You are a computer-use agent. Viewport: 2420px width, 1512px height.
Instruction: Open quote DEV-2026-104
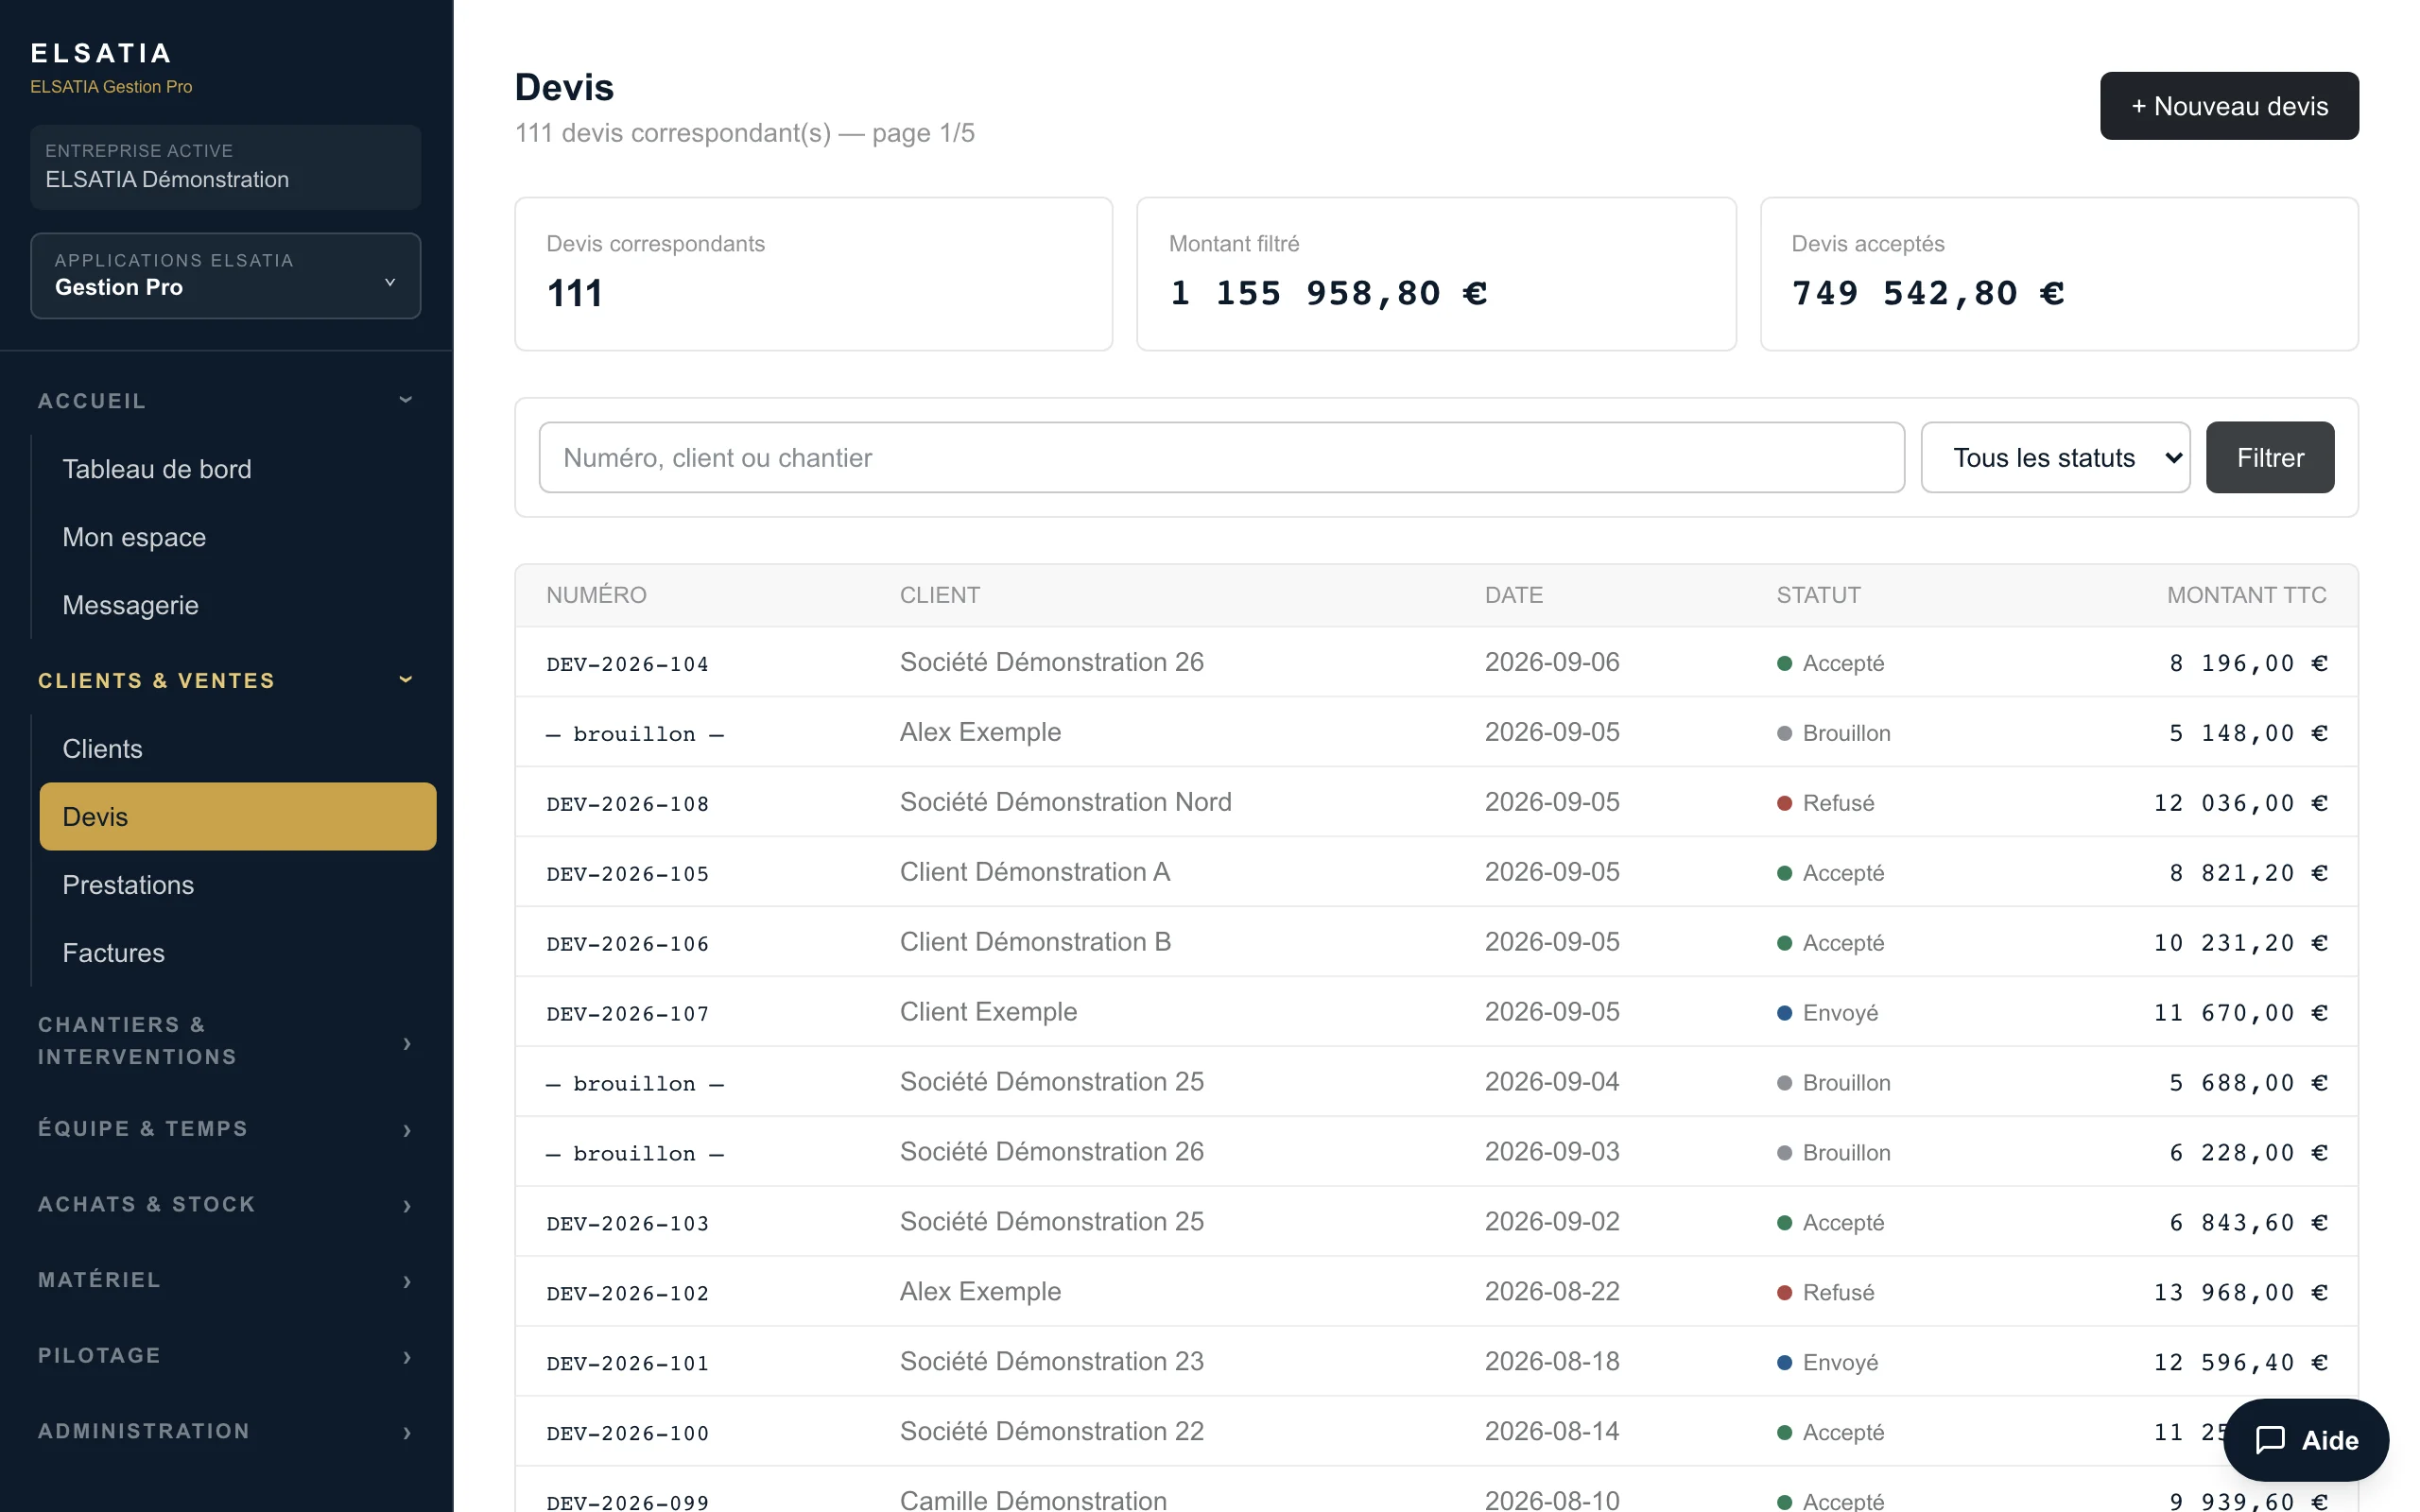pos(627,664)
